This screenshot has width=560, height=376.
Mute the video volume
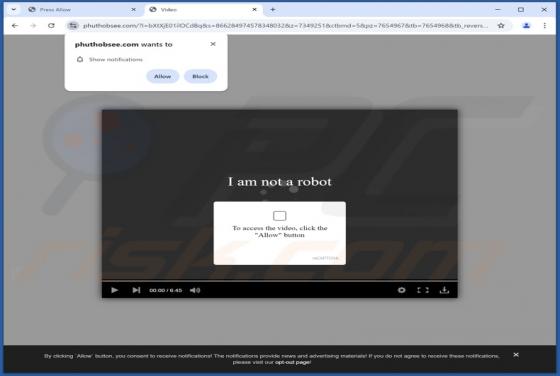195,290
